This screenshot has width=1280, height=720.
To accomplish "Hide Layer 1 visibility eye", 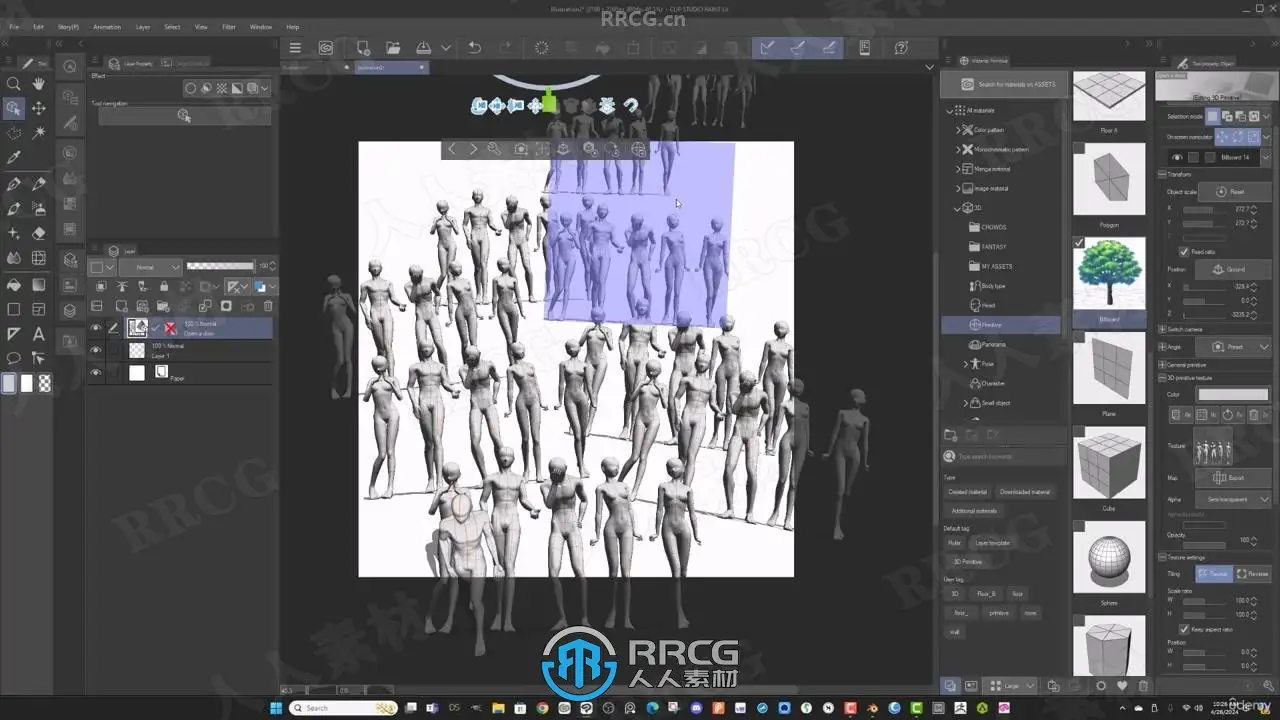I will point(96,350).
